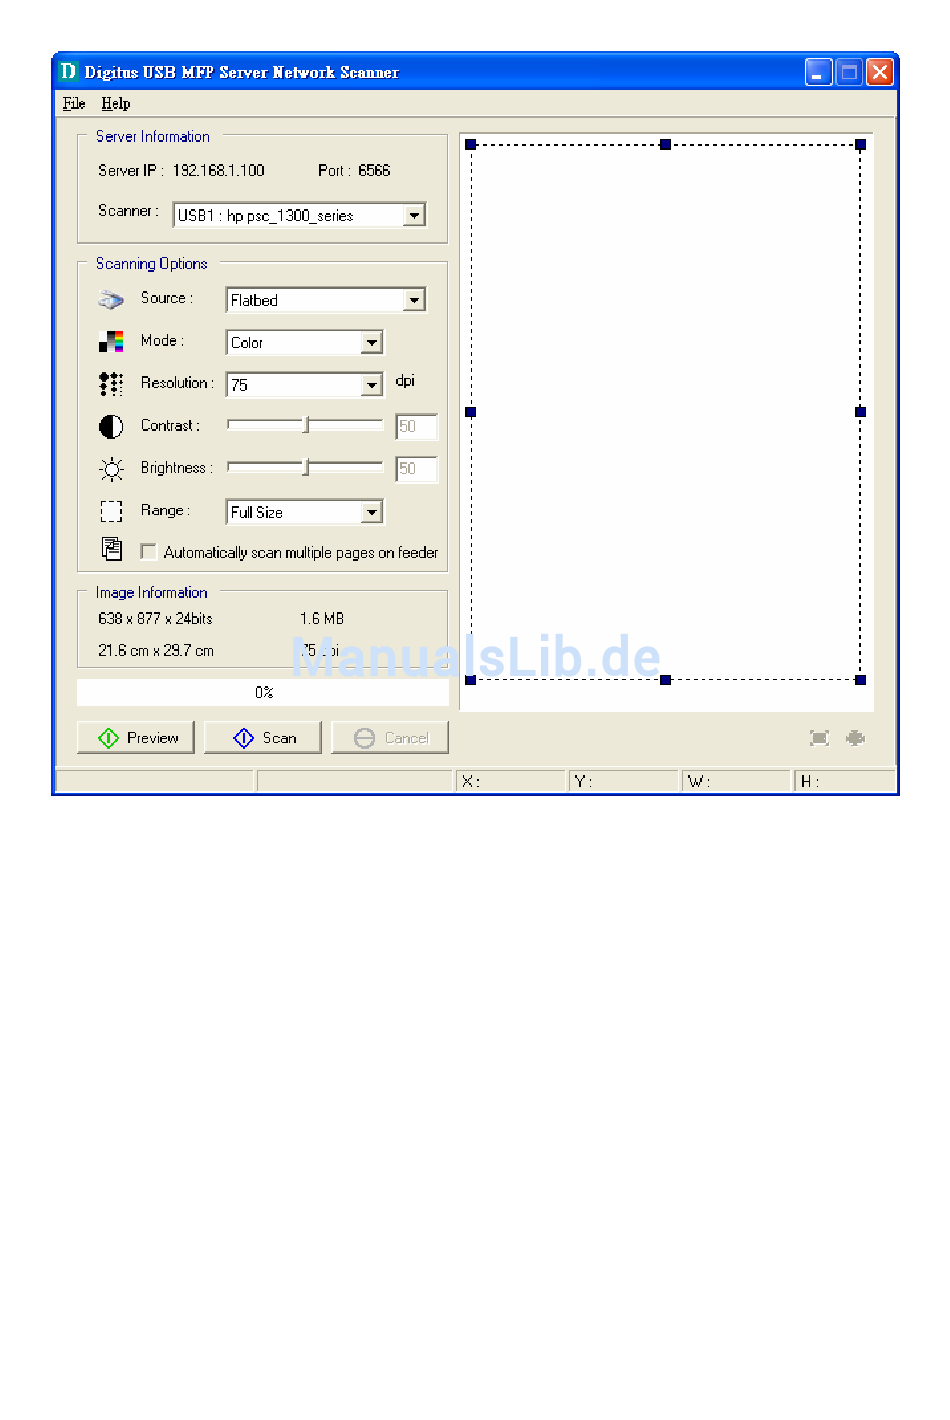Open the Source dropdown showing Flatbed

coord(414,300)
